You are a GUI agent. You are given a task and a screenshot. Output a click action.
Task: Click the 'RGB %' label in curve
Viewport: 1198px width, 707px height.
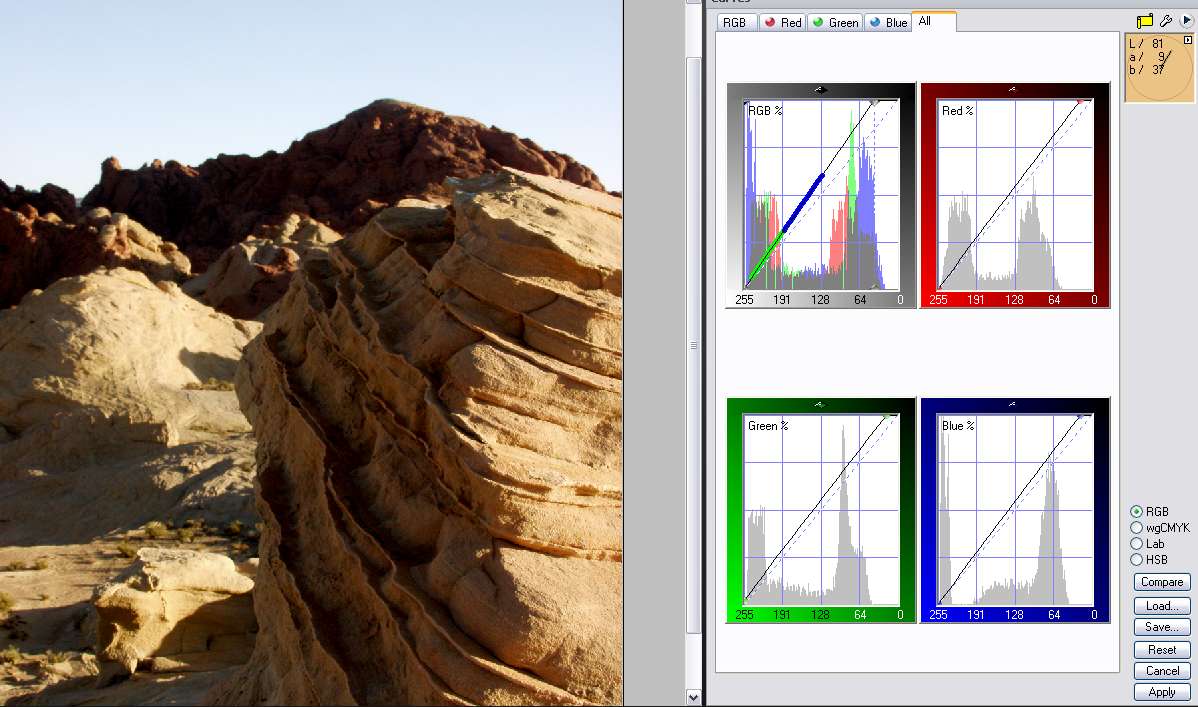click(765, 111)
